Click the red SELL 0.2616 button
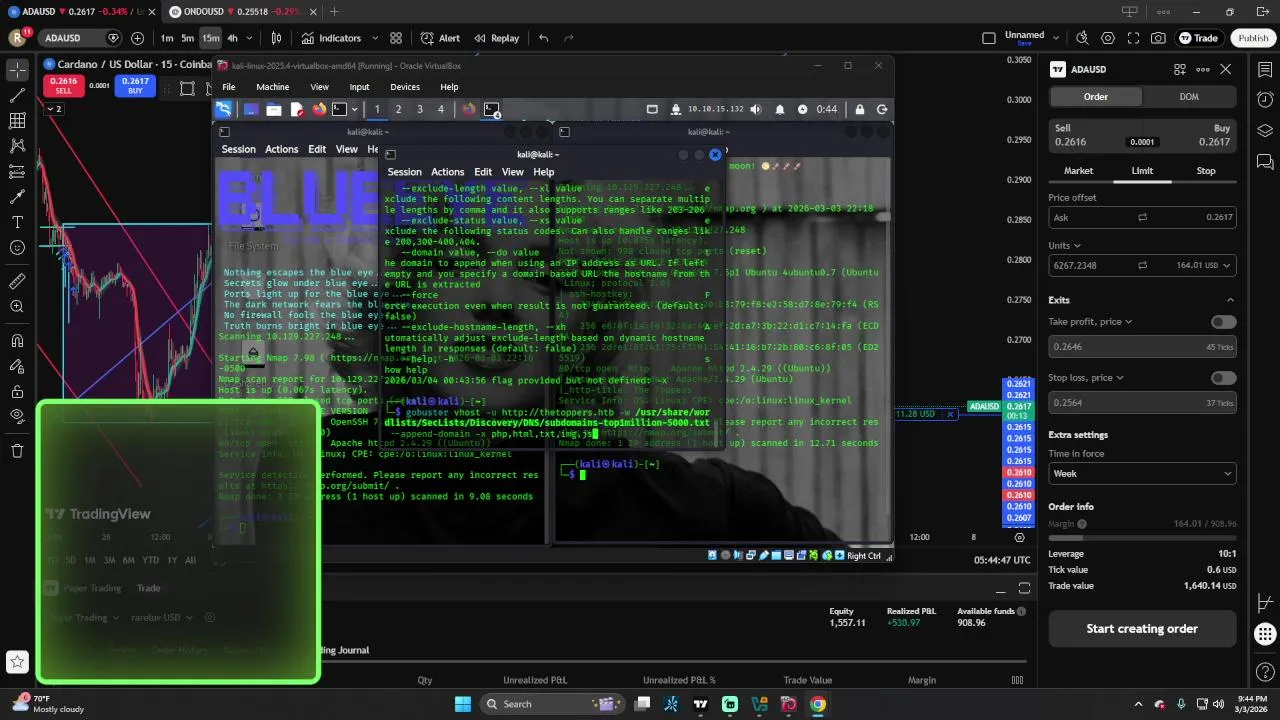The image size is (1280, 720). click(x=63, y=86)
